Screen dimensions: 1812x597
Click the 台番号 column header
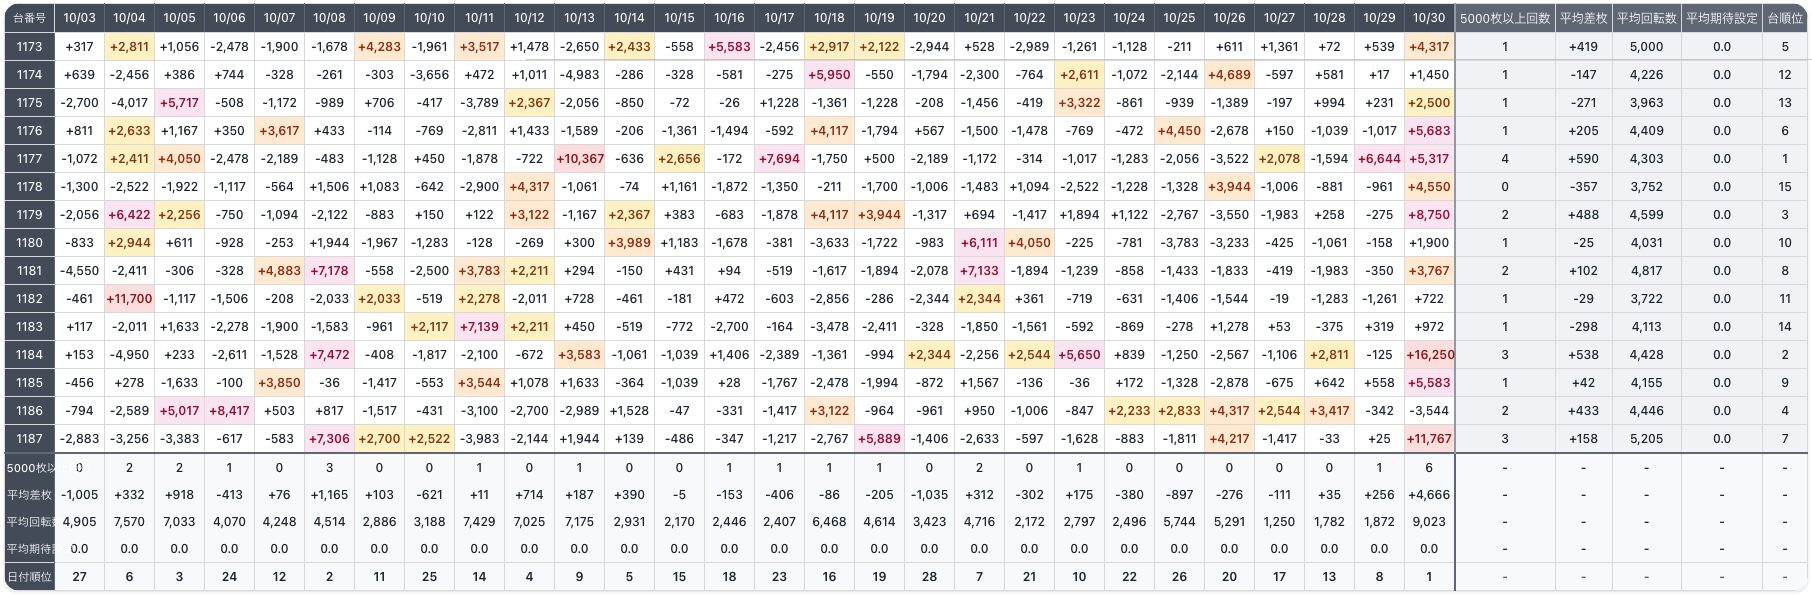pyautogui.click(x=29, y=18)
